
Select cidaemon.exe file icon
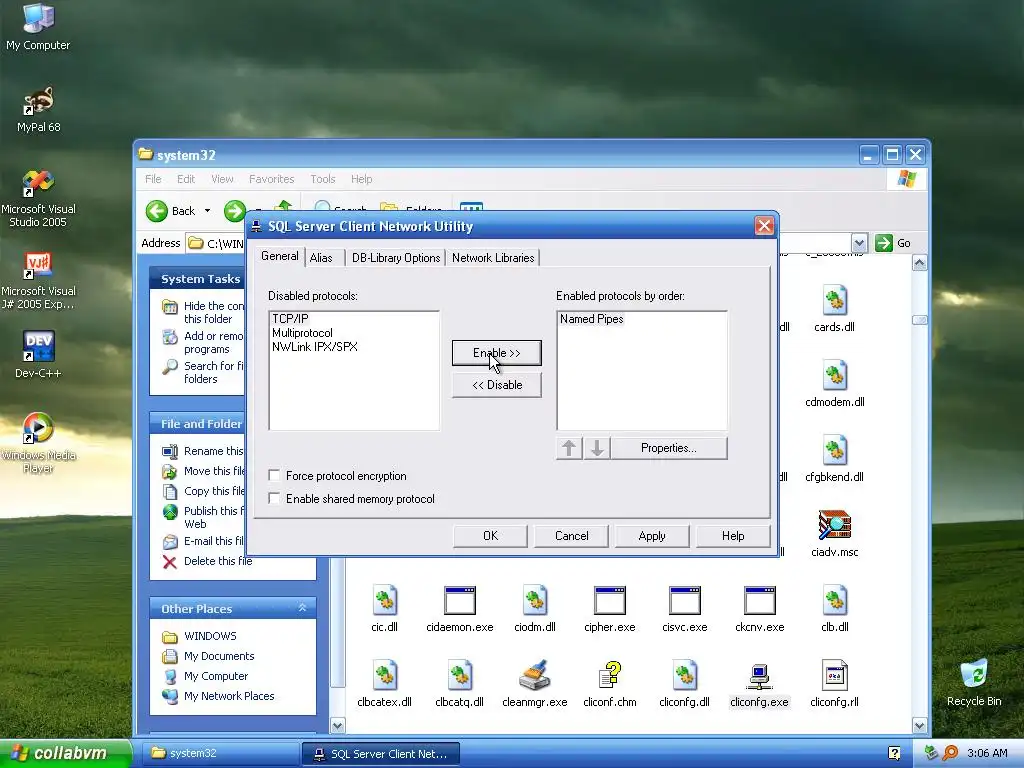point(459,609)
